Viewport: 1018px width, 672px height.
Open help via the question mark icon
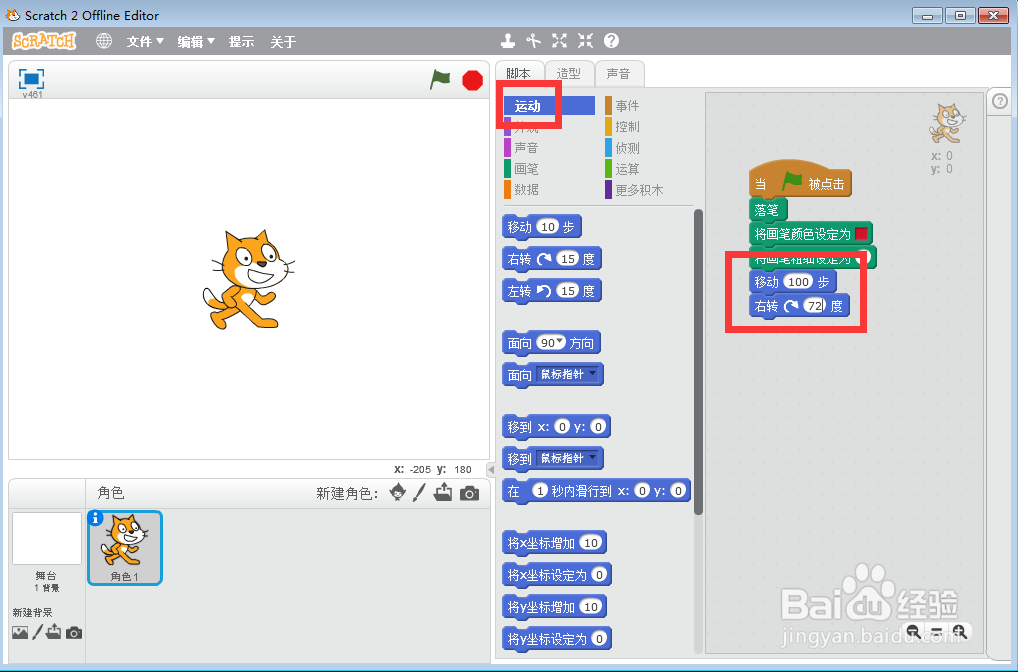[611, 41]
